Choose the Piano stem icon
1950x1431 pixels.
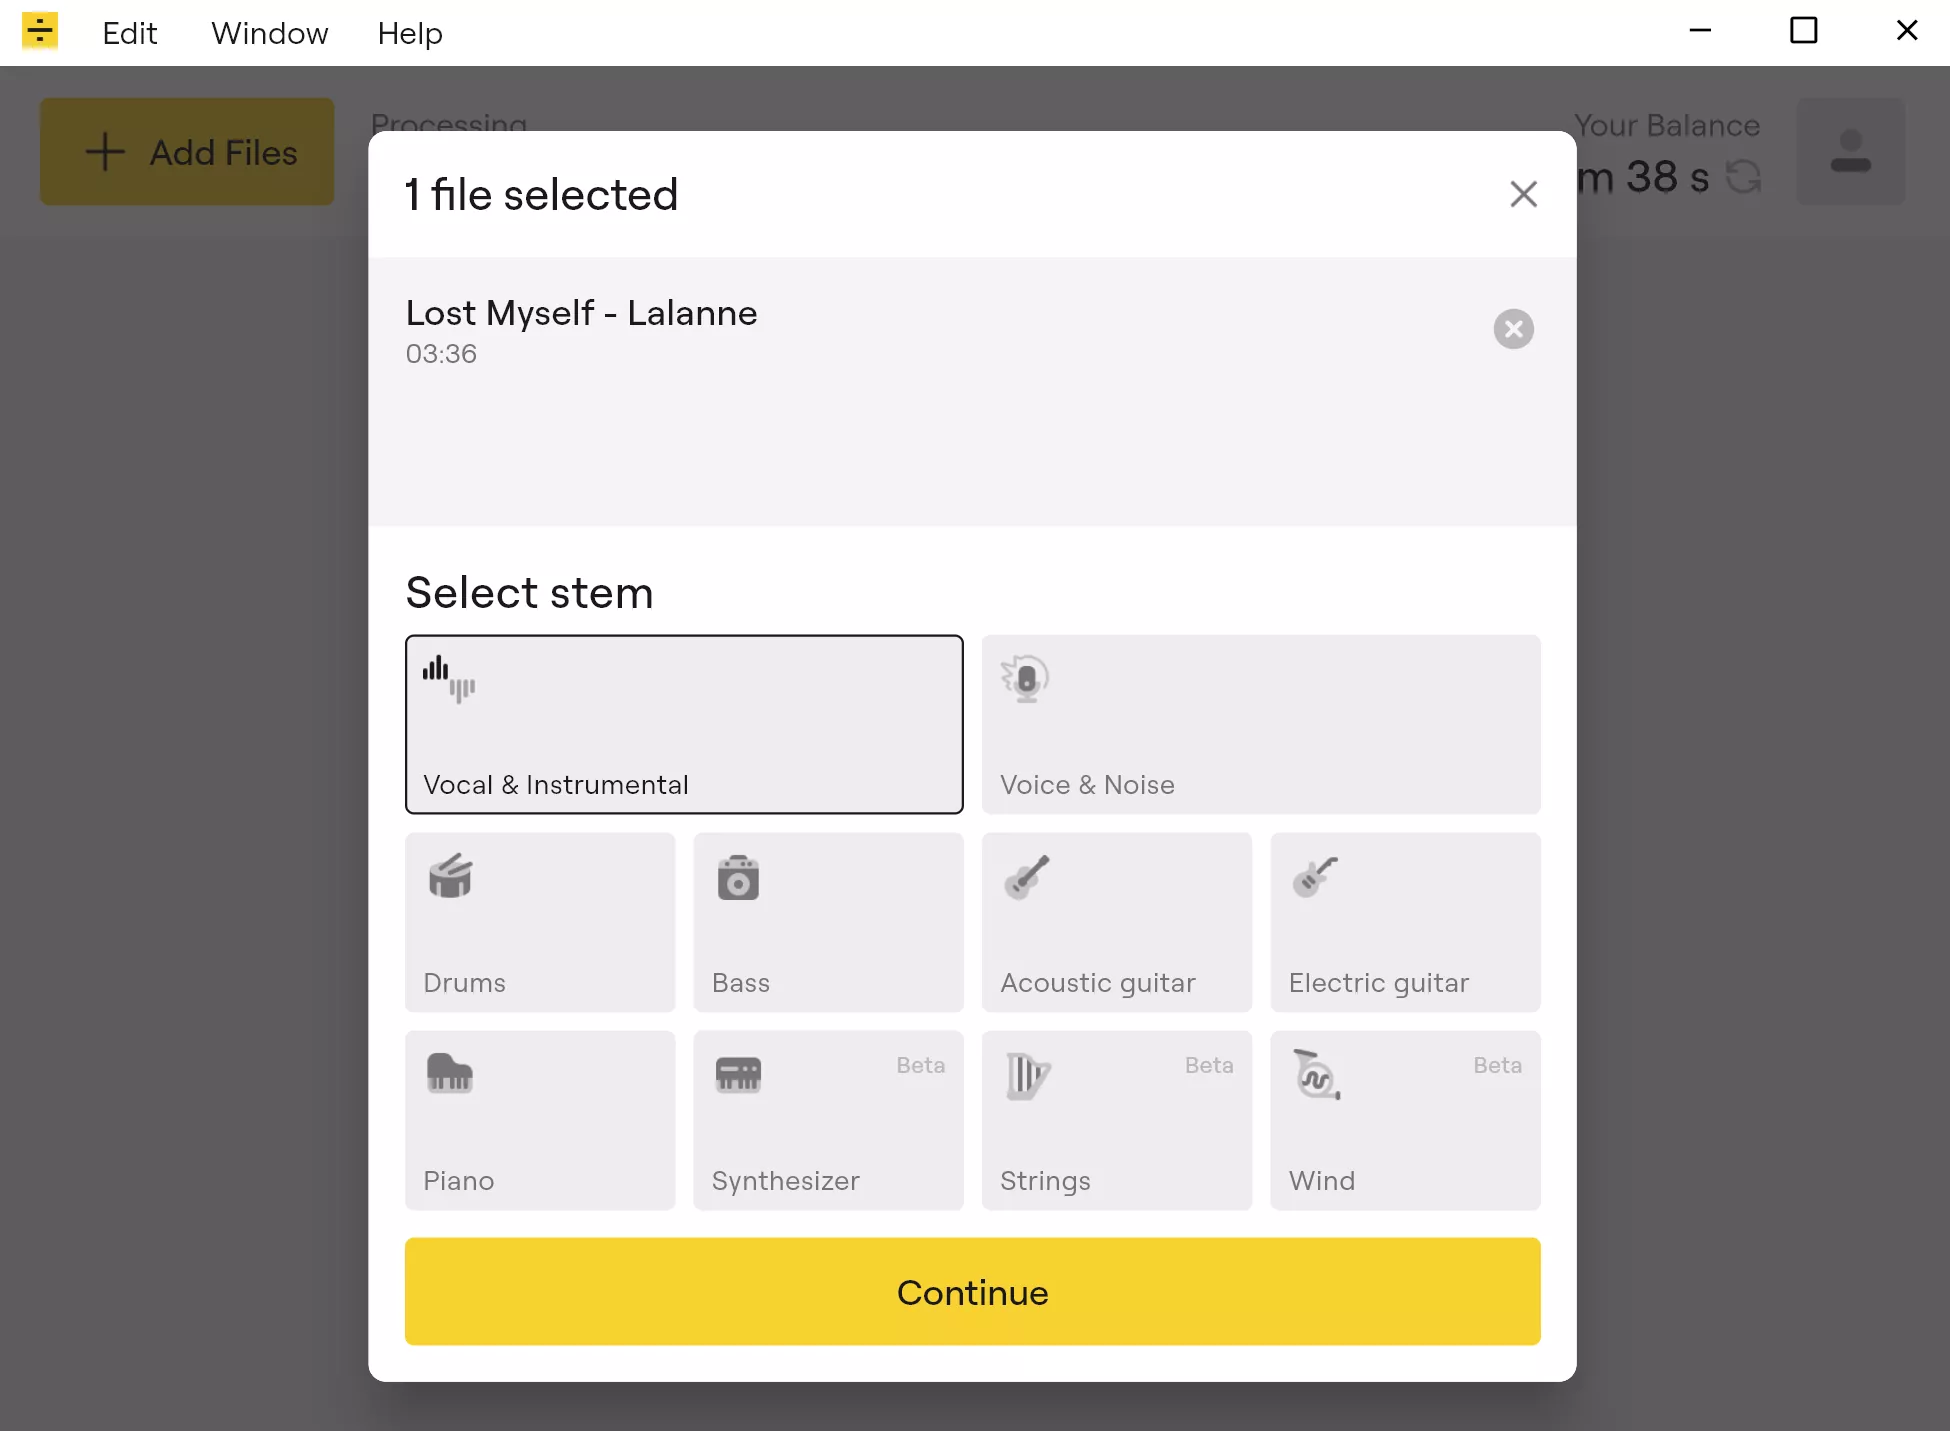(x=450, y=1074)
